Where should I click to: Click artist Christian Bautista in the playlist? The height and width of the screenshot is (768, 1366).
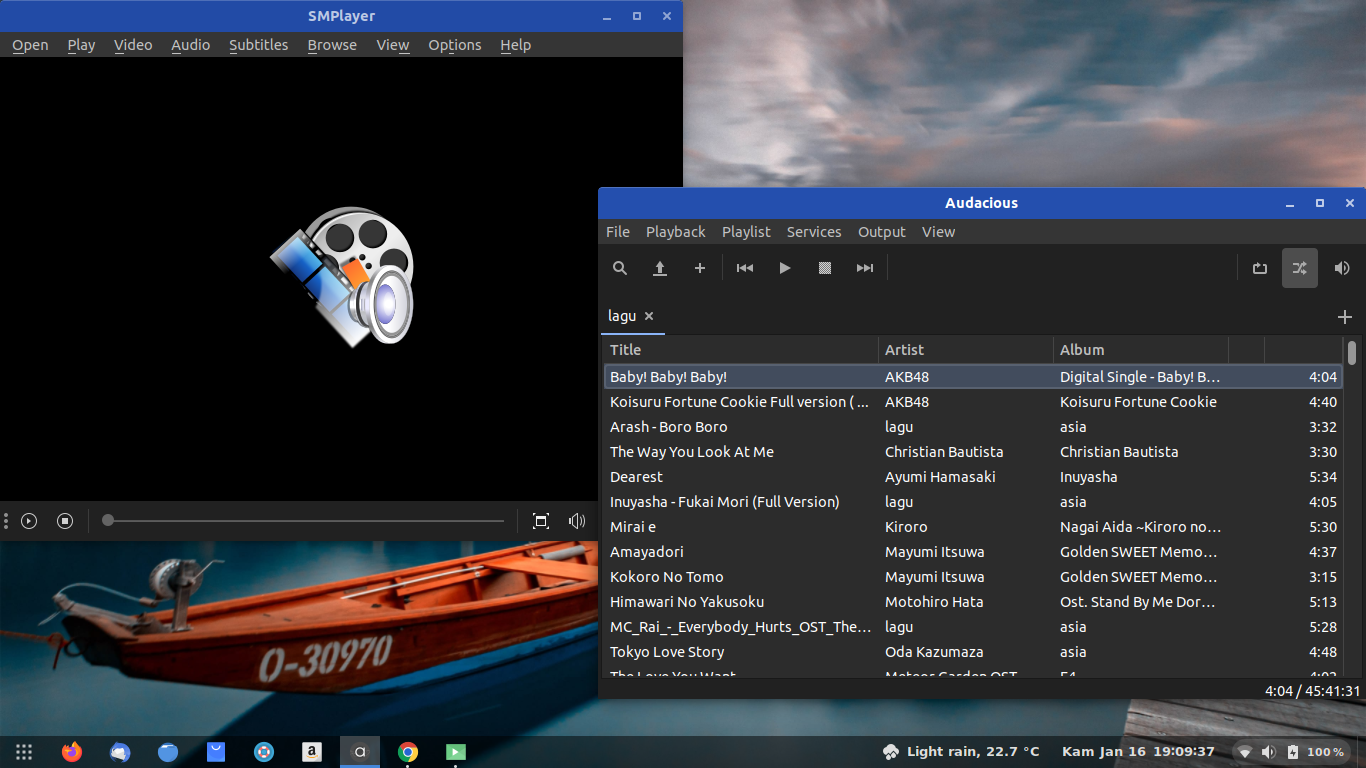point(944,452)
